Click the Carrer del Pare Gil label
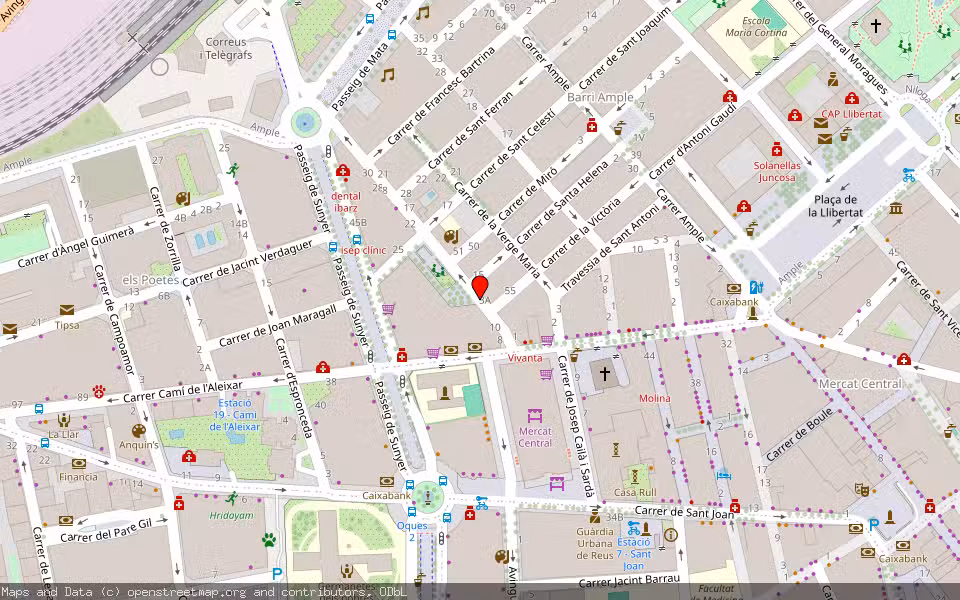The height and width of the screenshot is (600, 960). coord(106,531)
